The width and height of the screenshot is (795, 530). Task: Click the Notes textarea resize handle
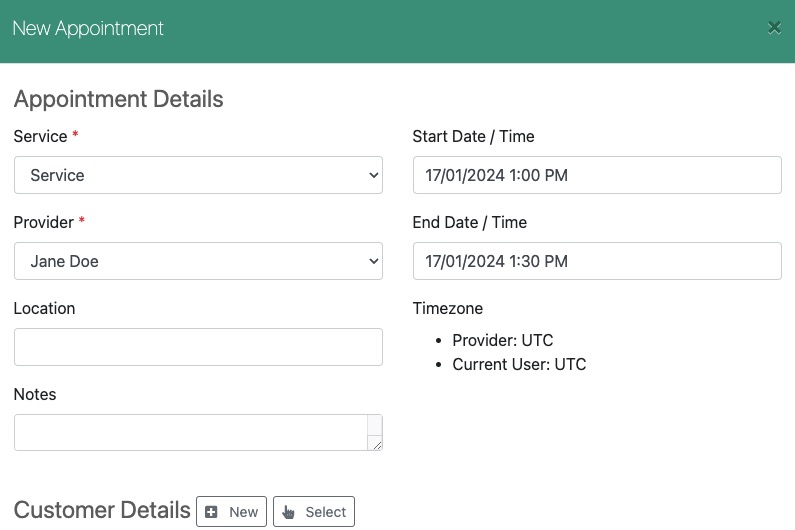click(377, 445)
